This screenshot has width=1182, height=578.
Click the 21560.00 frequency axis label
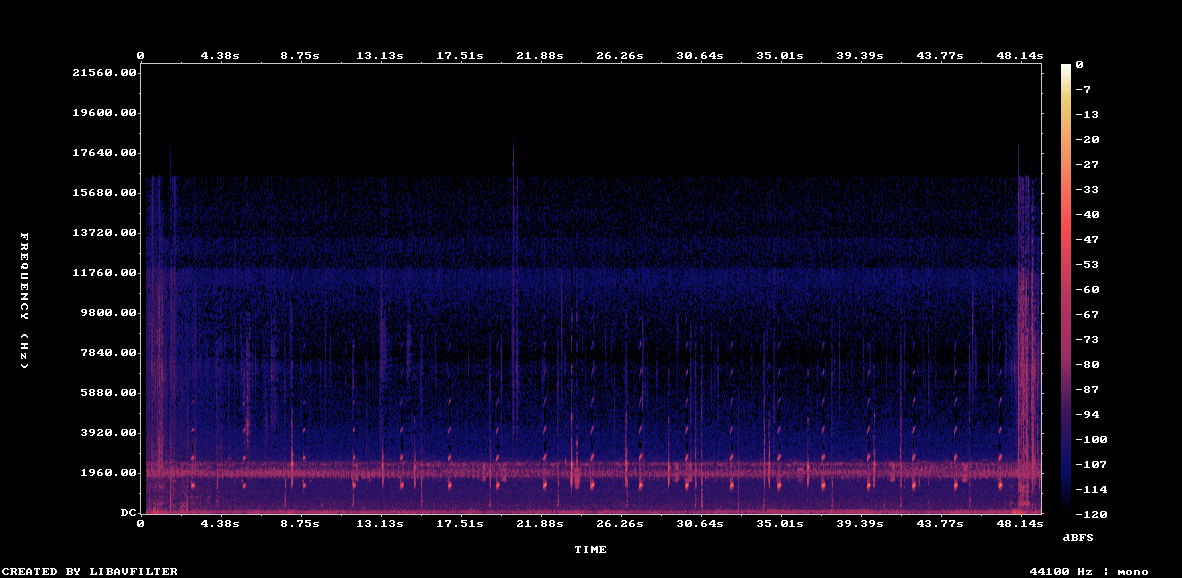(103, 72)
